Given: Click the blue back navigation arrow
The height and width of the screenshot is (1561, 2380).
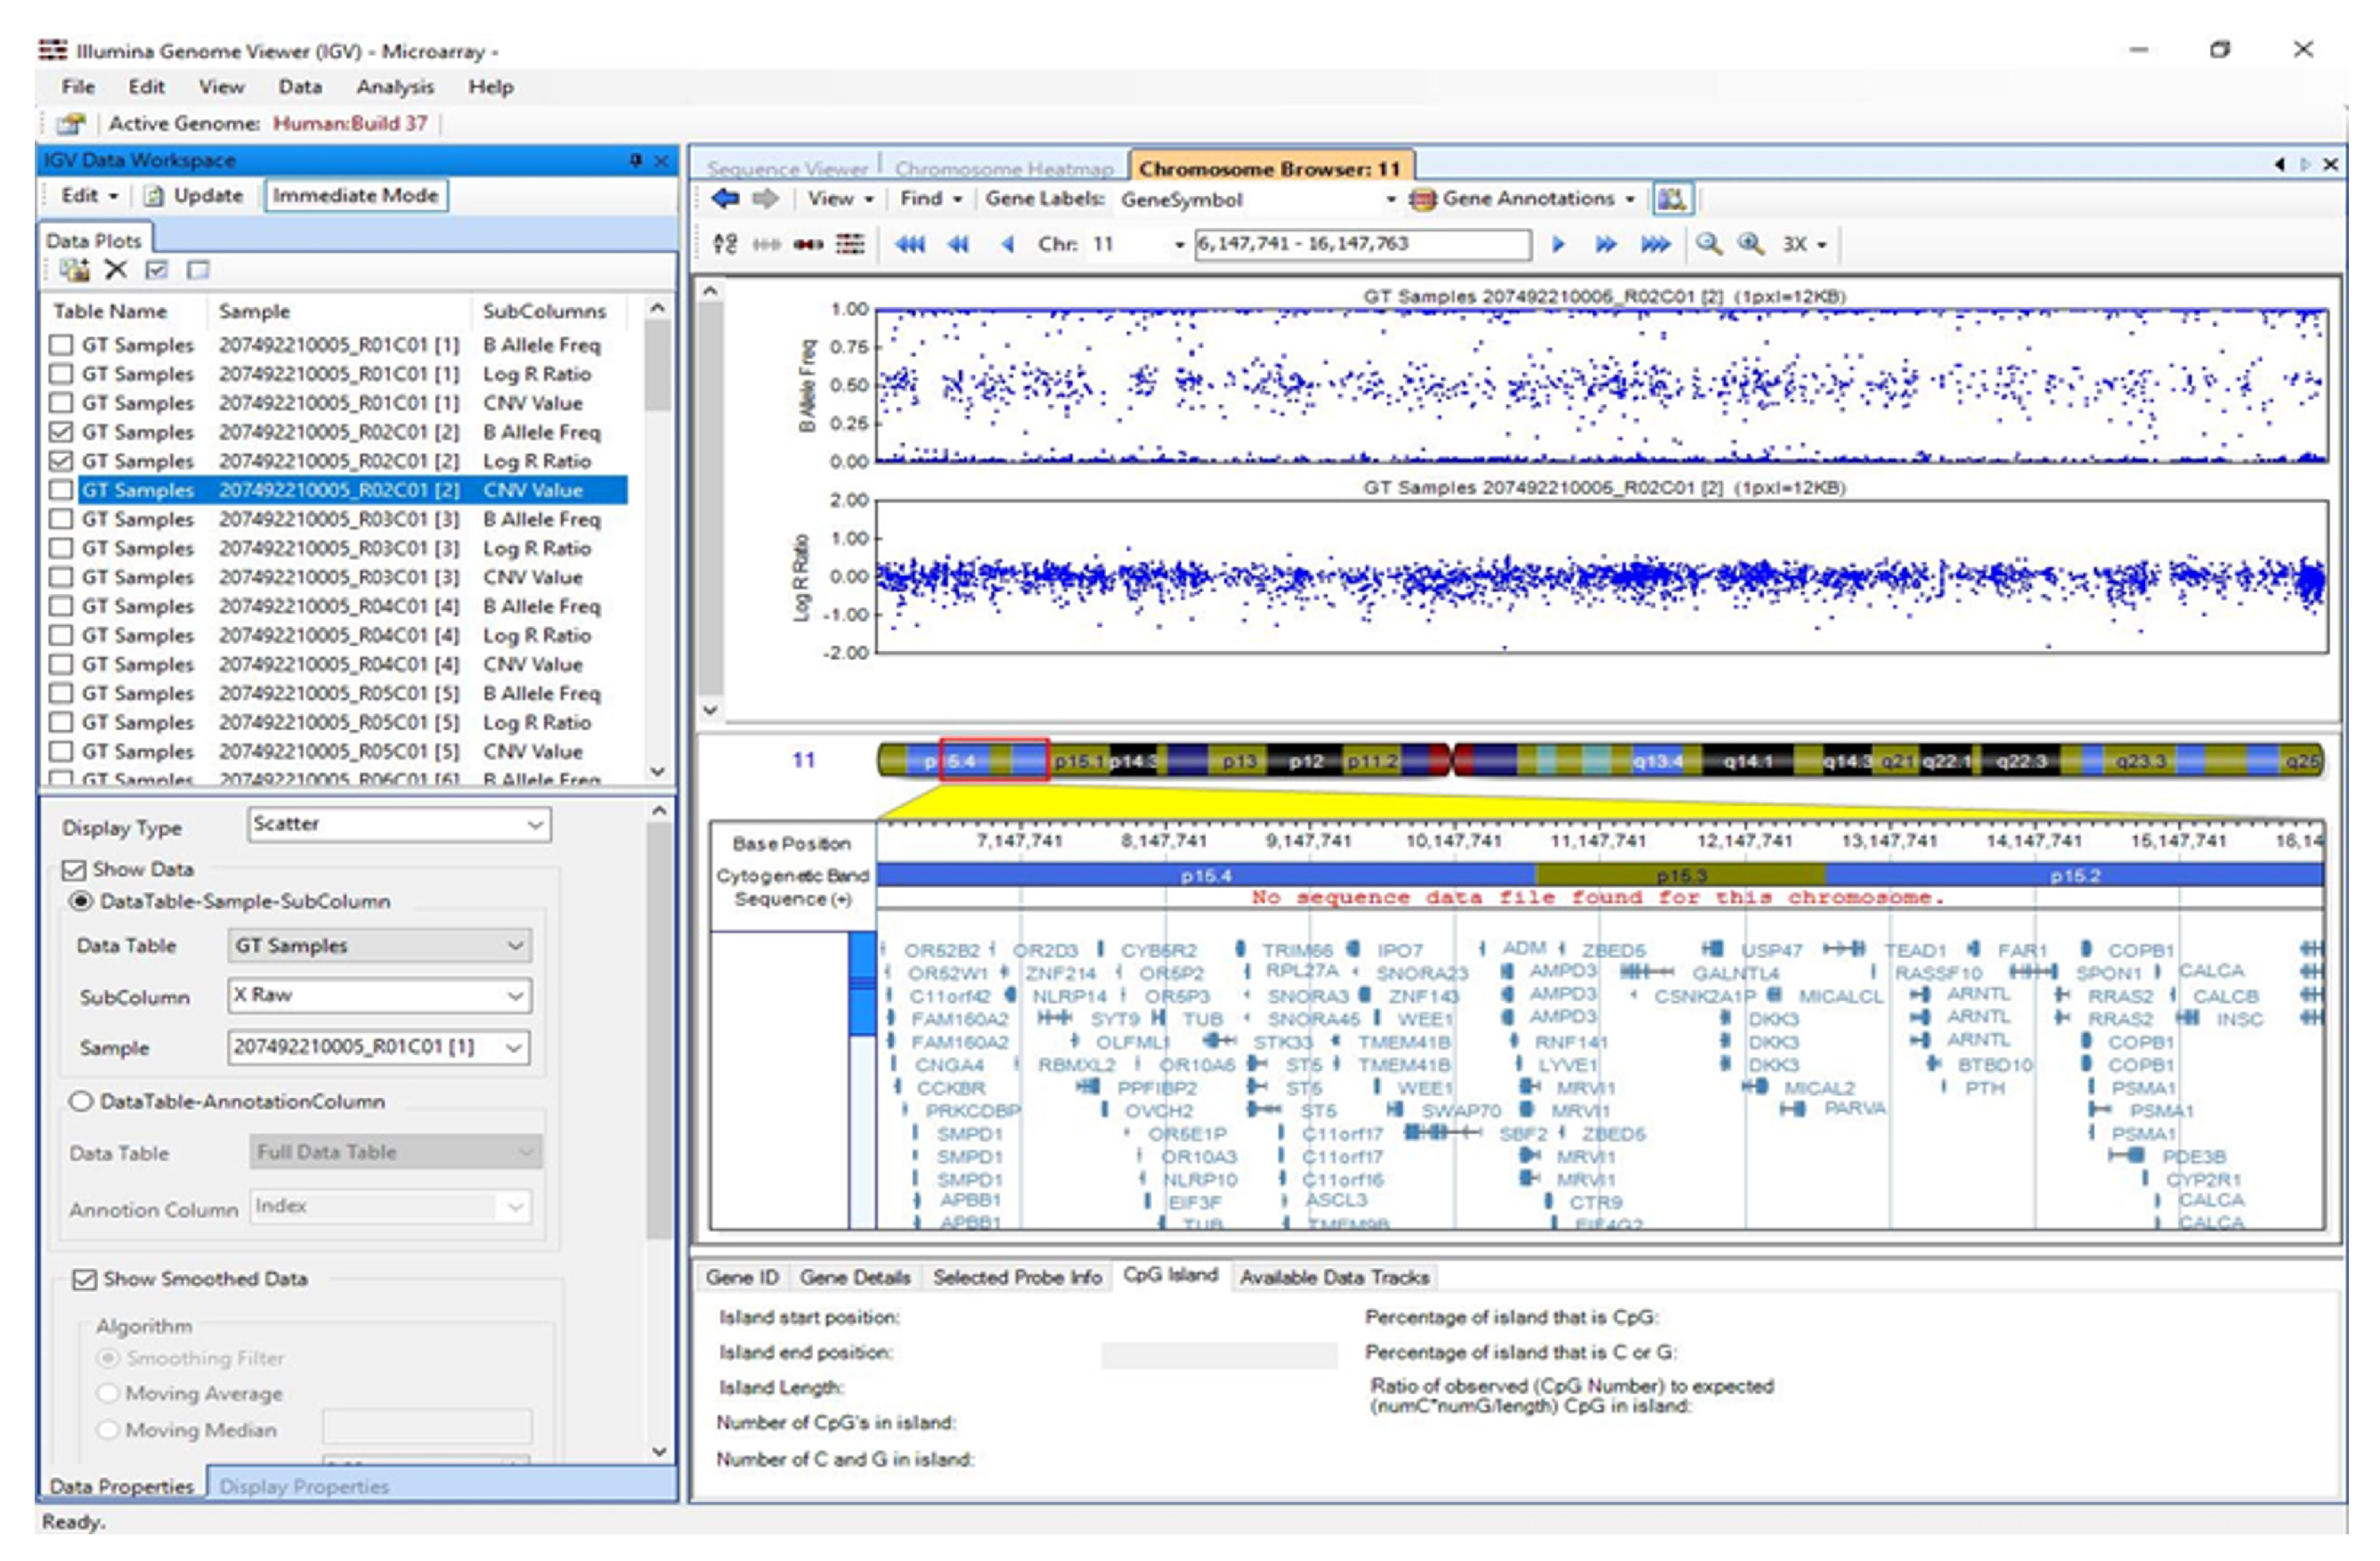Looking at the screenshot, I should click(x=725, y=198).
